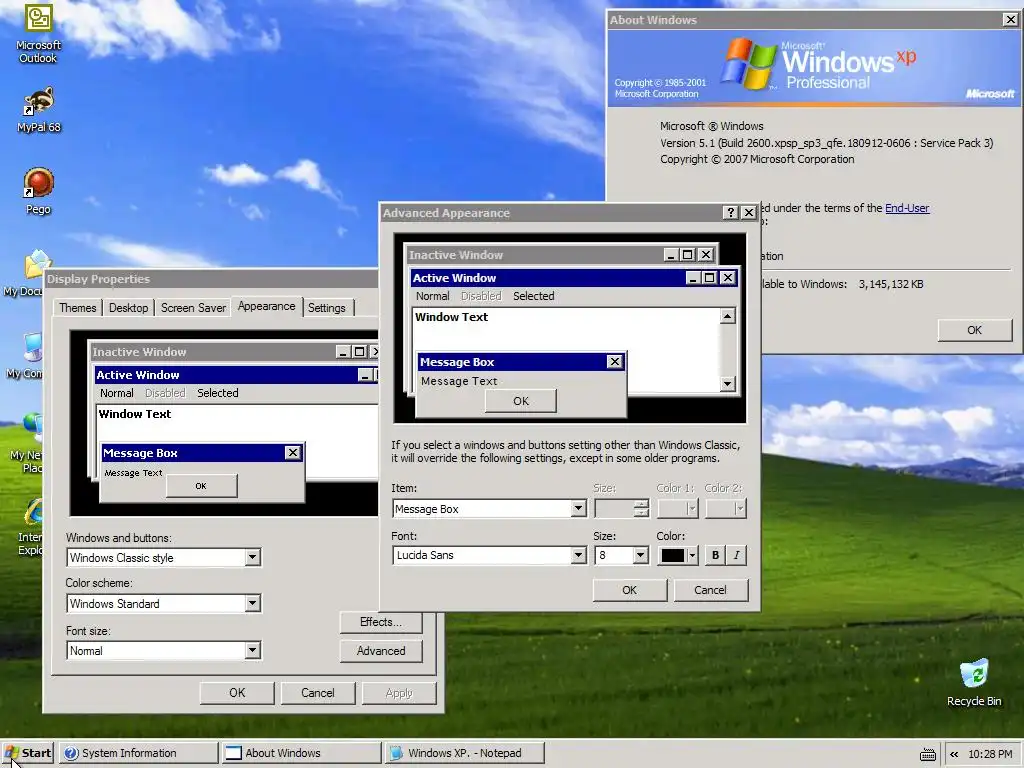The width and height of the screenshot is (1024, 768).
Task: Select the Recycle Bin desktop icon
Action: 974,682
